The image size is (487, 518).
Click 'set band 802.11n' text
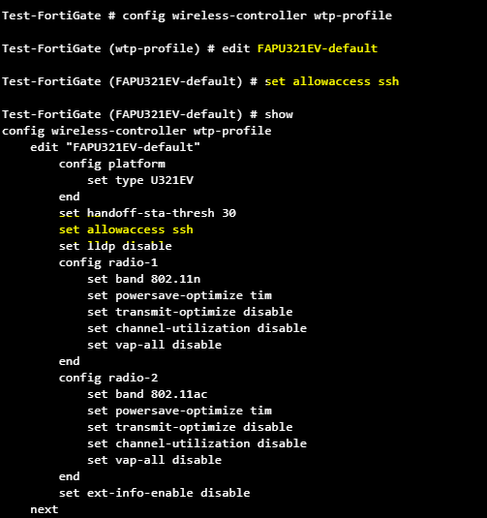pos(144,279)
